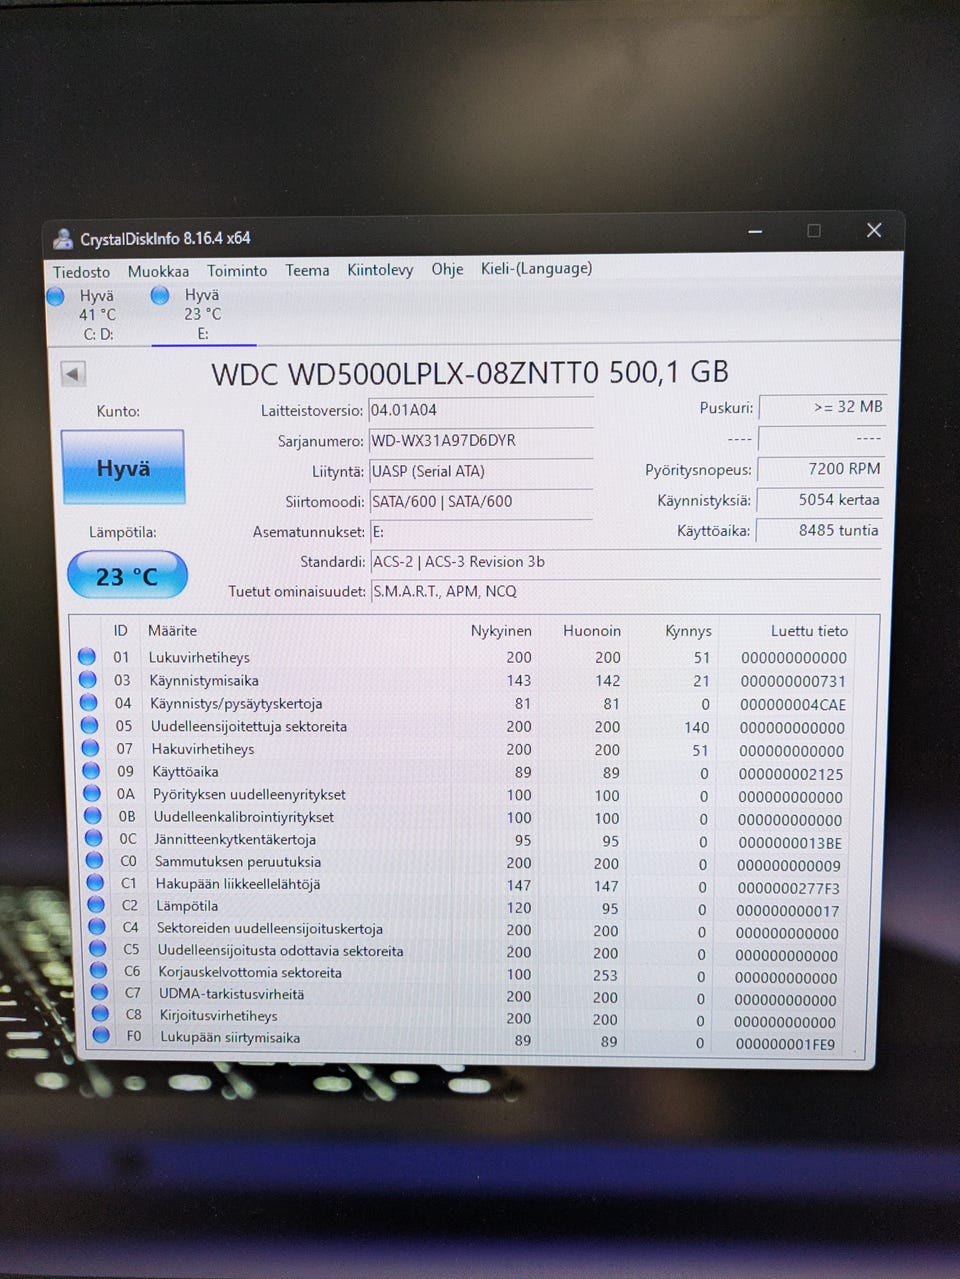The height and width of the screenshot is (1279, 960).
Task: Select the C: D: disk at 41 °C
Action: (84, 314)
